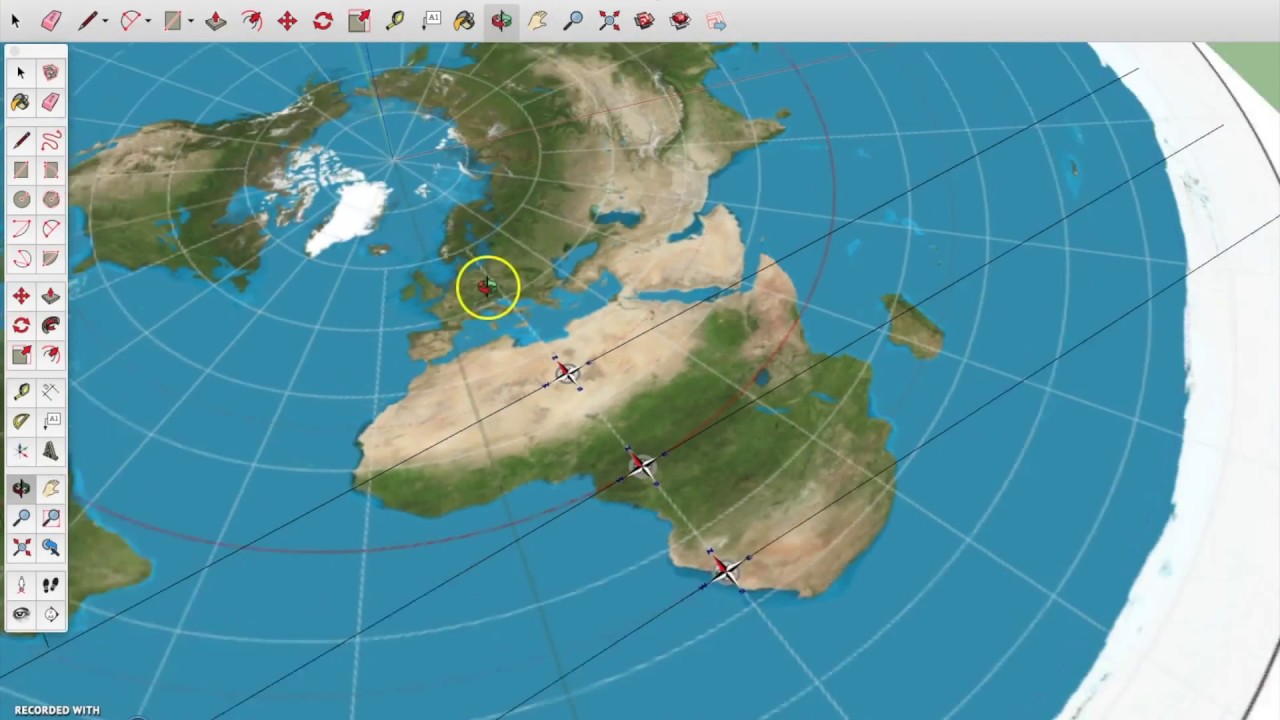This screenshot has height=720, width=1280.
Task: Select the Circle tool in the left palette
Action: pyautogui.click(x=21, y=199)
